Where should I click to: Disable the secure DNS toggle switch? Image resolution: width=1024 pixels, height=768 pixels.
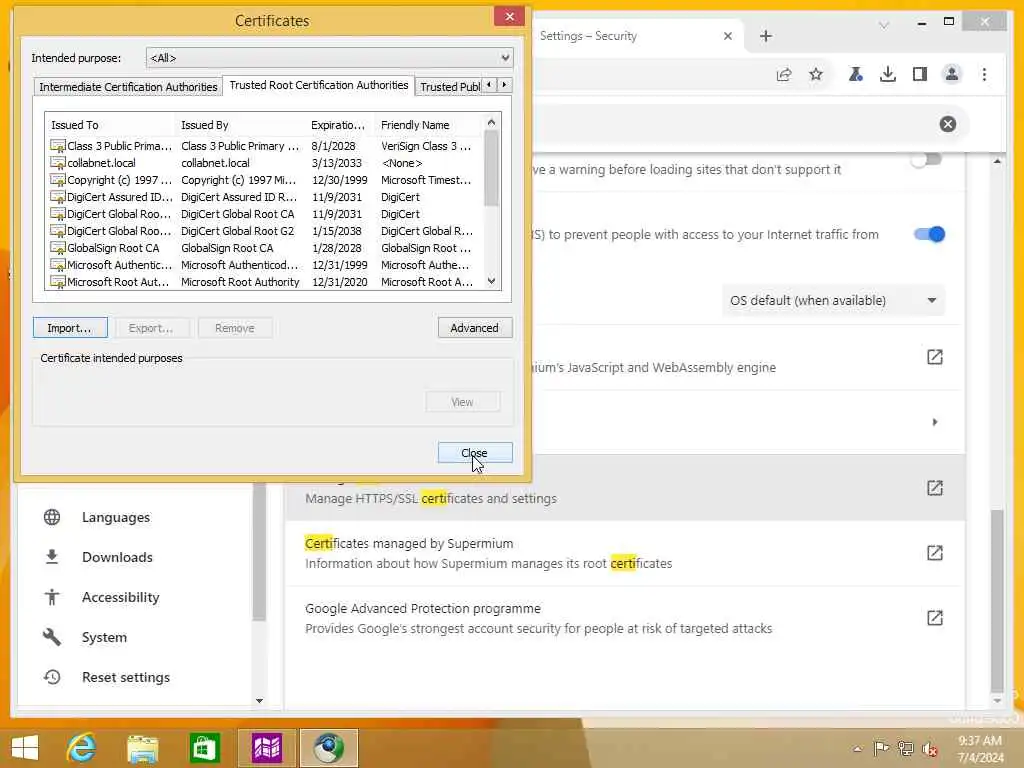click(x=929, y=234)
